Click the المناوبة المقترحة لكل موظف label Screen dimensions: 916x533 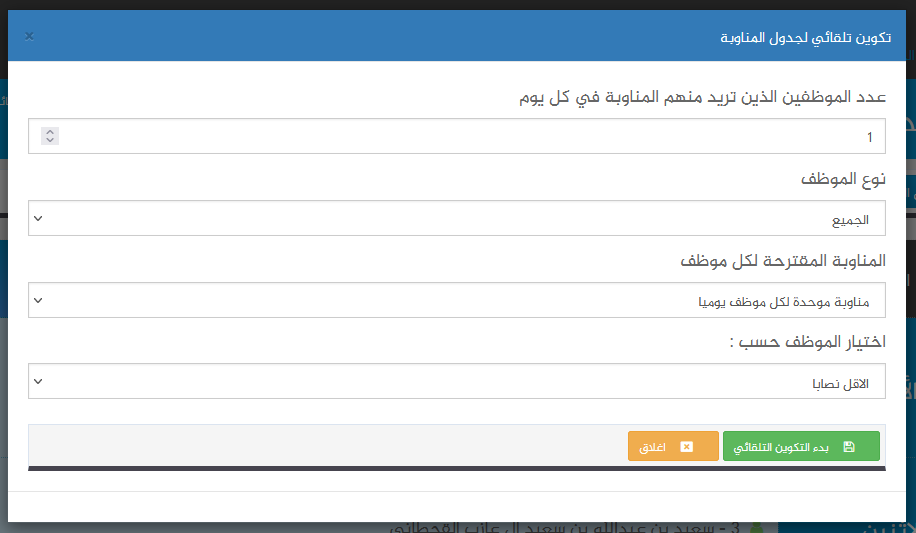pos(783,260)
